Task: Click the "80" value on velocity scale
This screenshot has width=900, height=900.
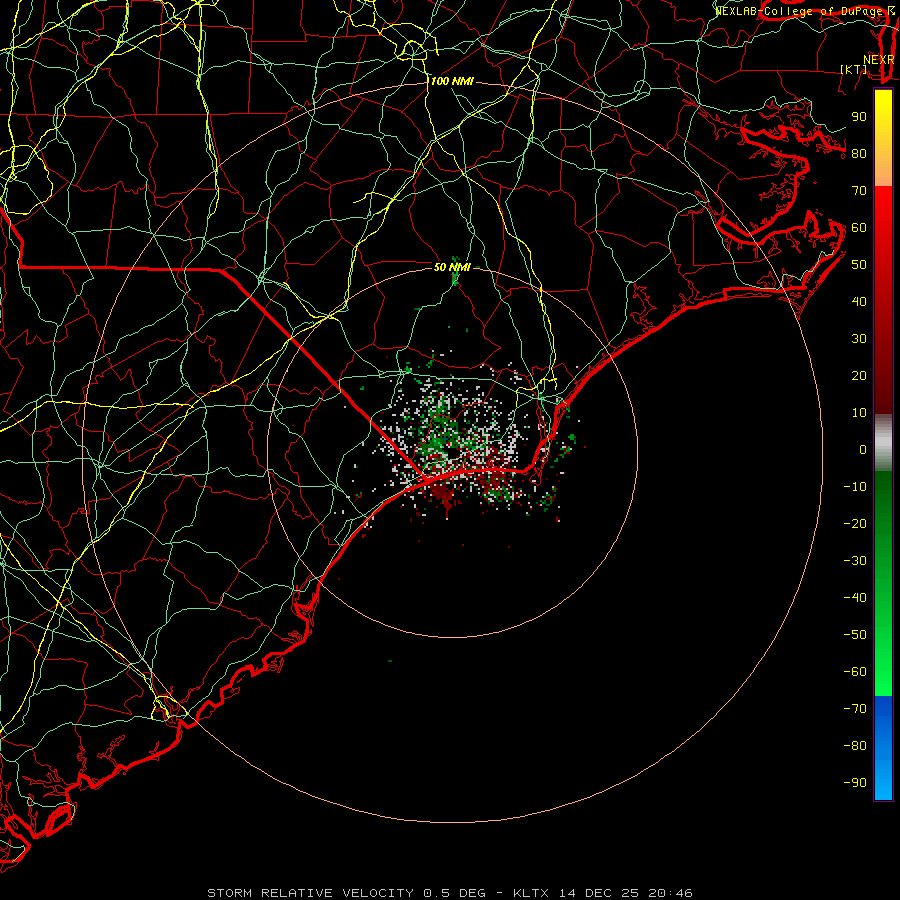Action: [x=859, y=153]
